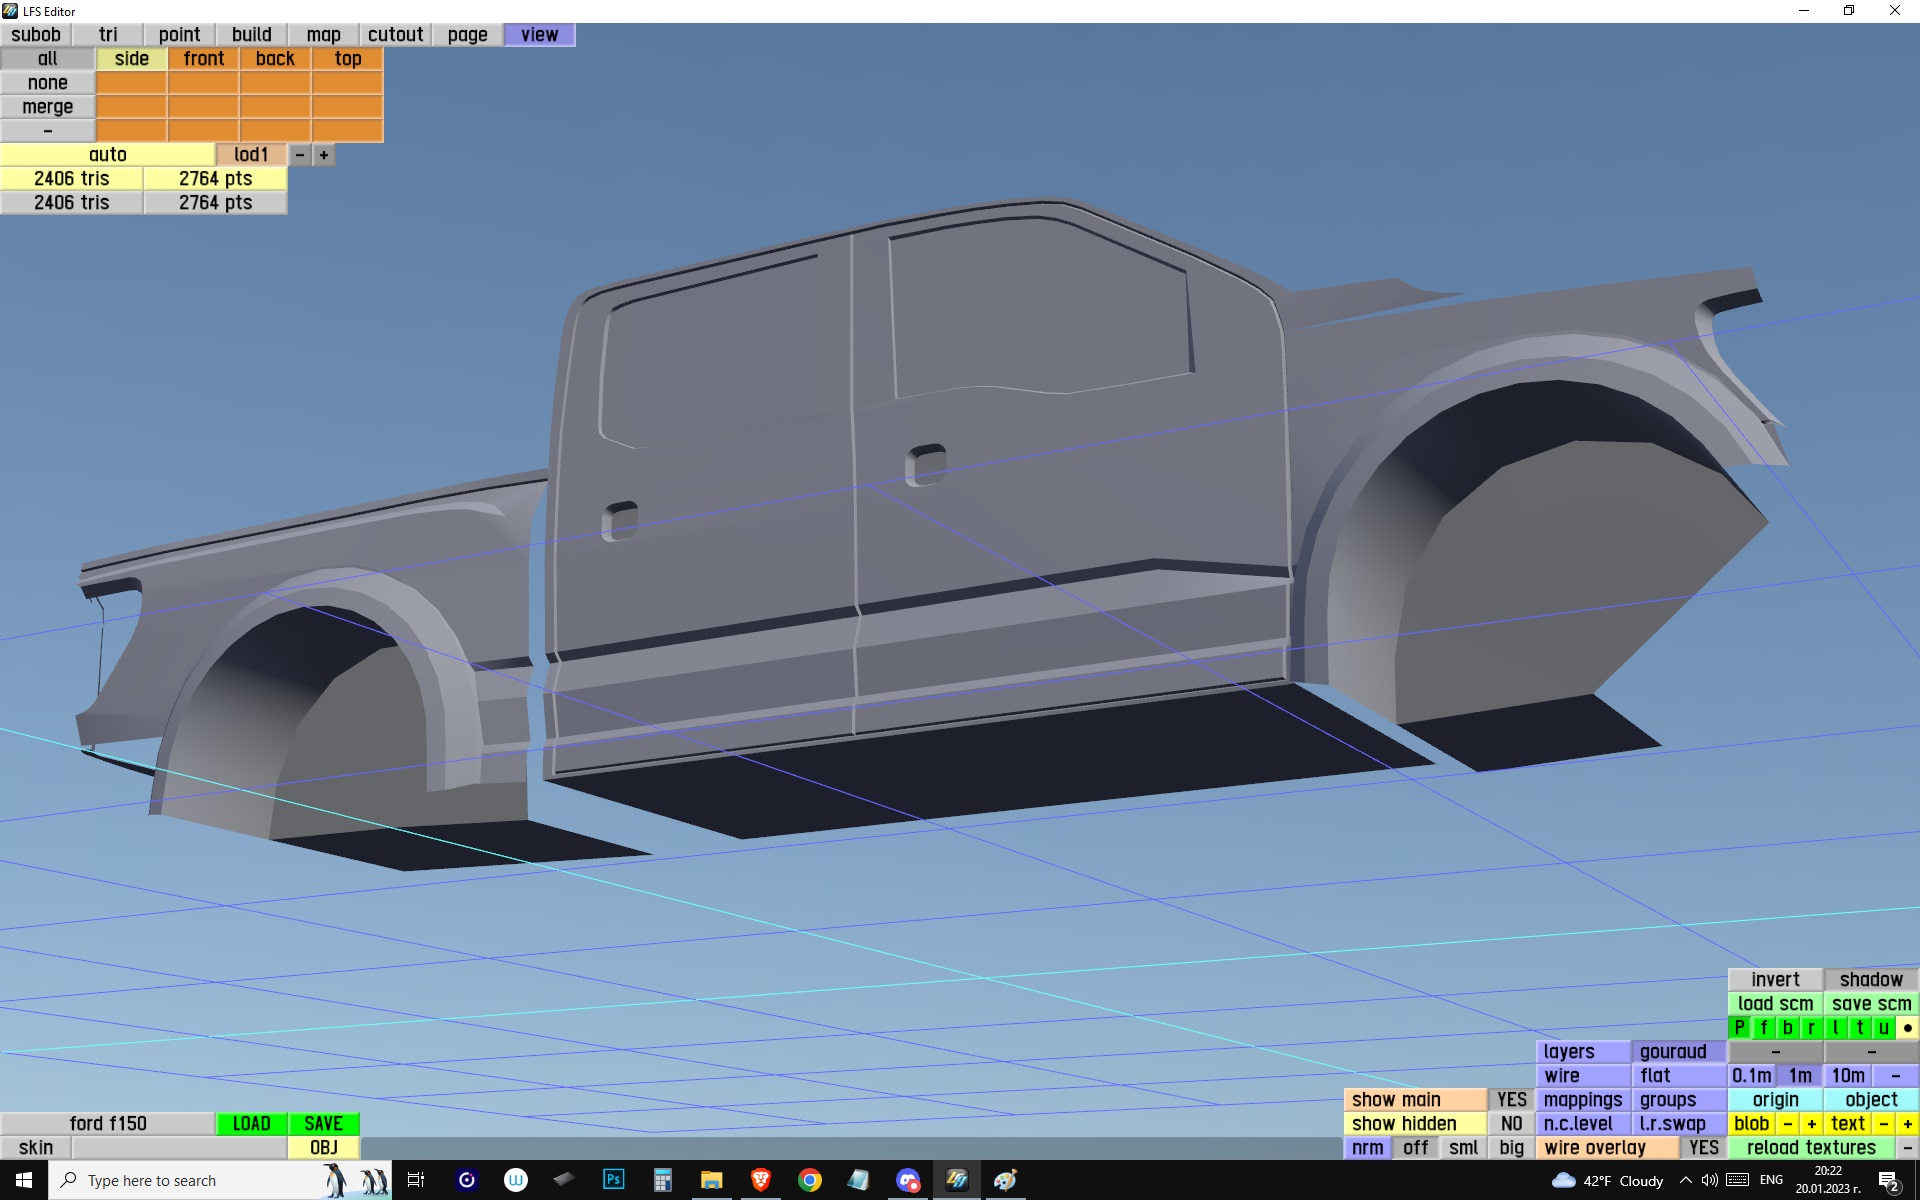The width and height of the screenshot is (1920, 1200).
Task: Increase blob size with plus button
Action: pyautogui.click(x=1811, y=1124)
